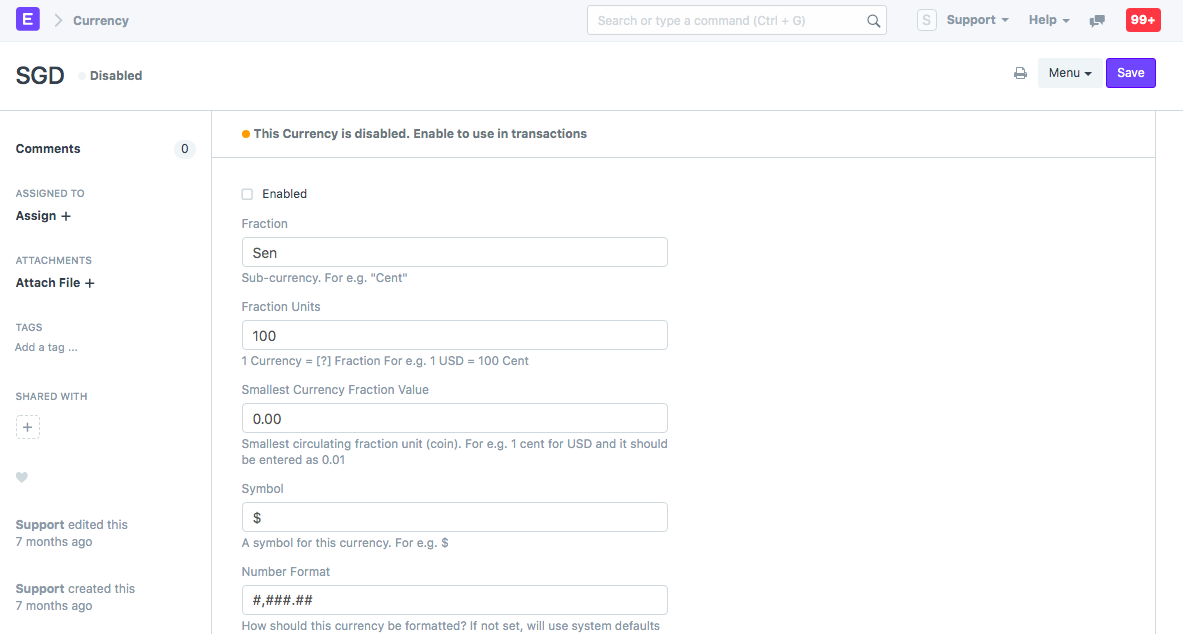Click the Symbol input field
Screen dimensions: 1183x634
pos(454,517)
